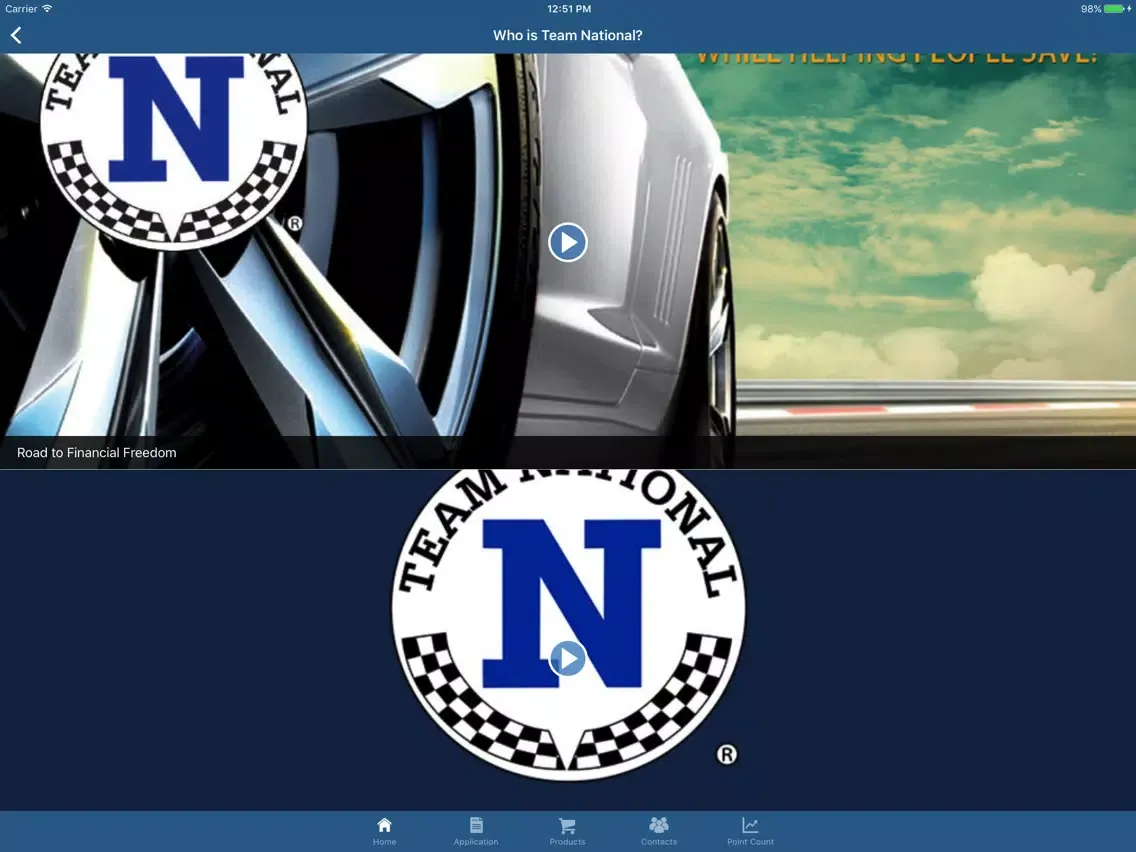Play the Team National logo video
The height and width of the screenshot is (852, 1136).
point(567,659)
